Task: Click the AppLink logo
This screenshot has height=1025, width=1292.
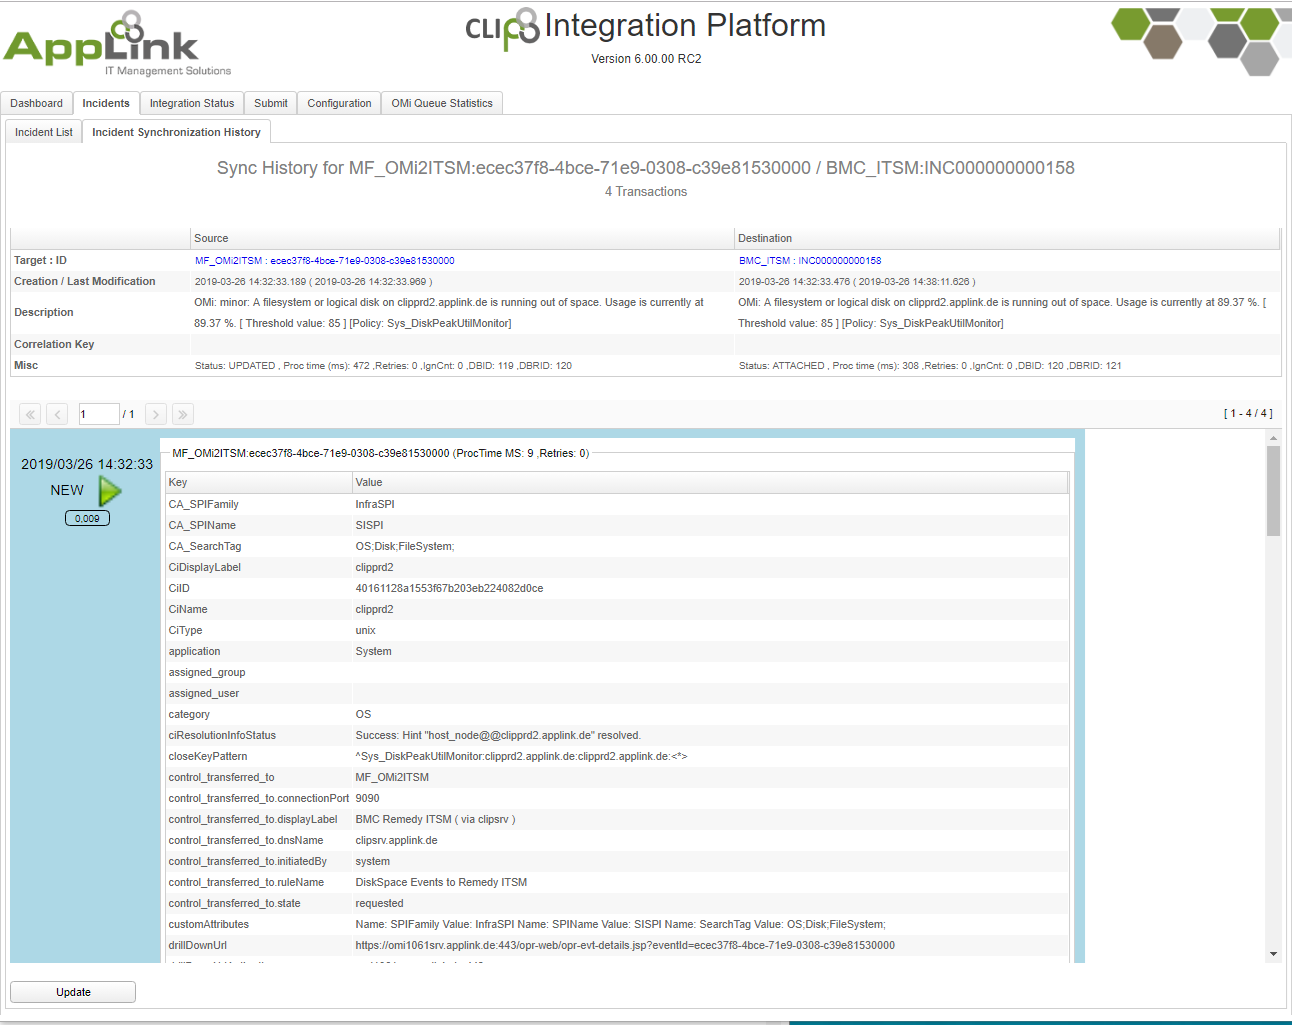Action: click(117, 45)
